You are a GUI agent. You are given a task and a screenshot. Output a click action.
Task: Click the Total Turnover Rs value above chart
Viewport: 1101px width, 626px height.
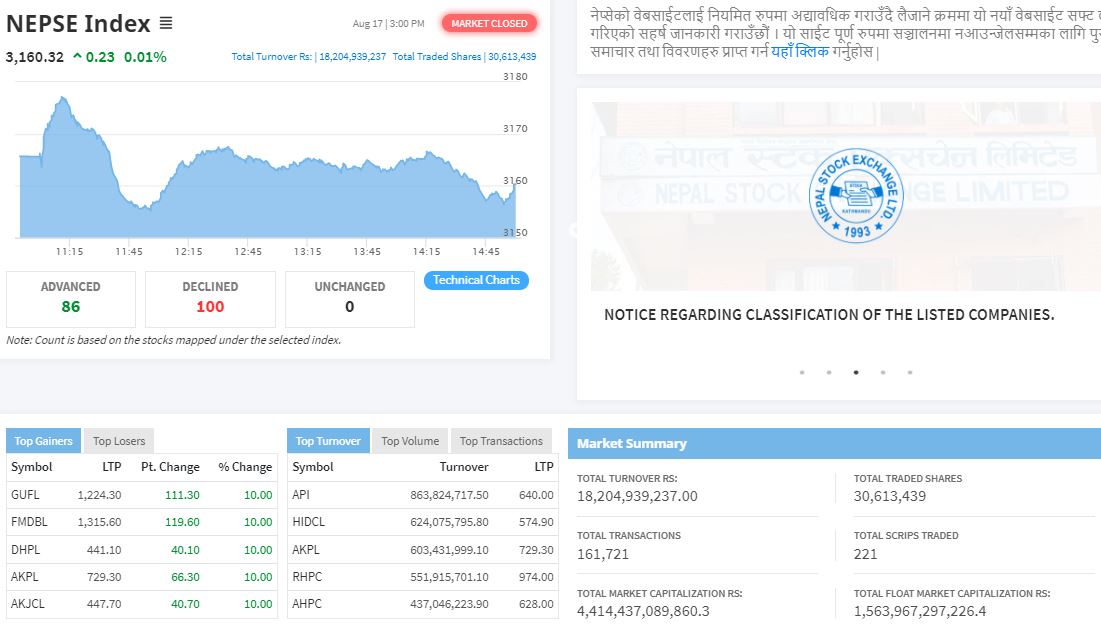click(x=352, y=57)
